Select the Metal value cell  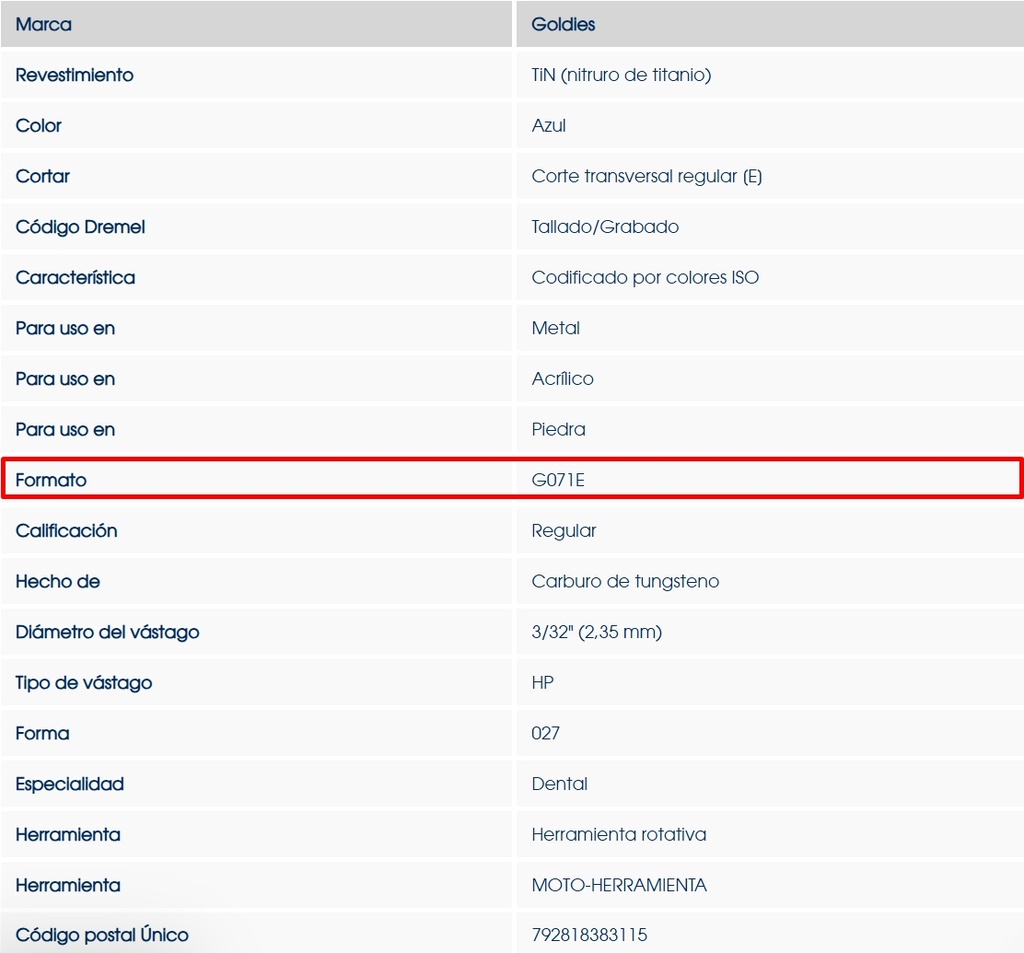pyautogui.click(x=556, y=328)
